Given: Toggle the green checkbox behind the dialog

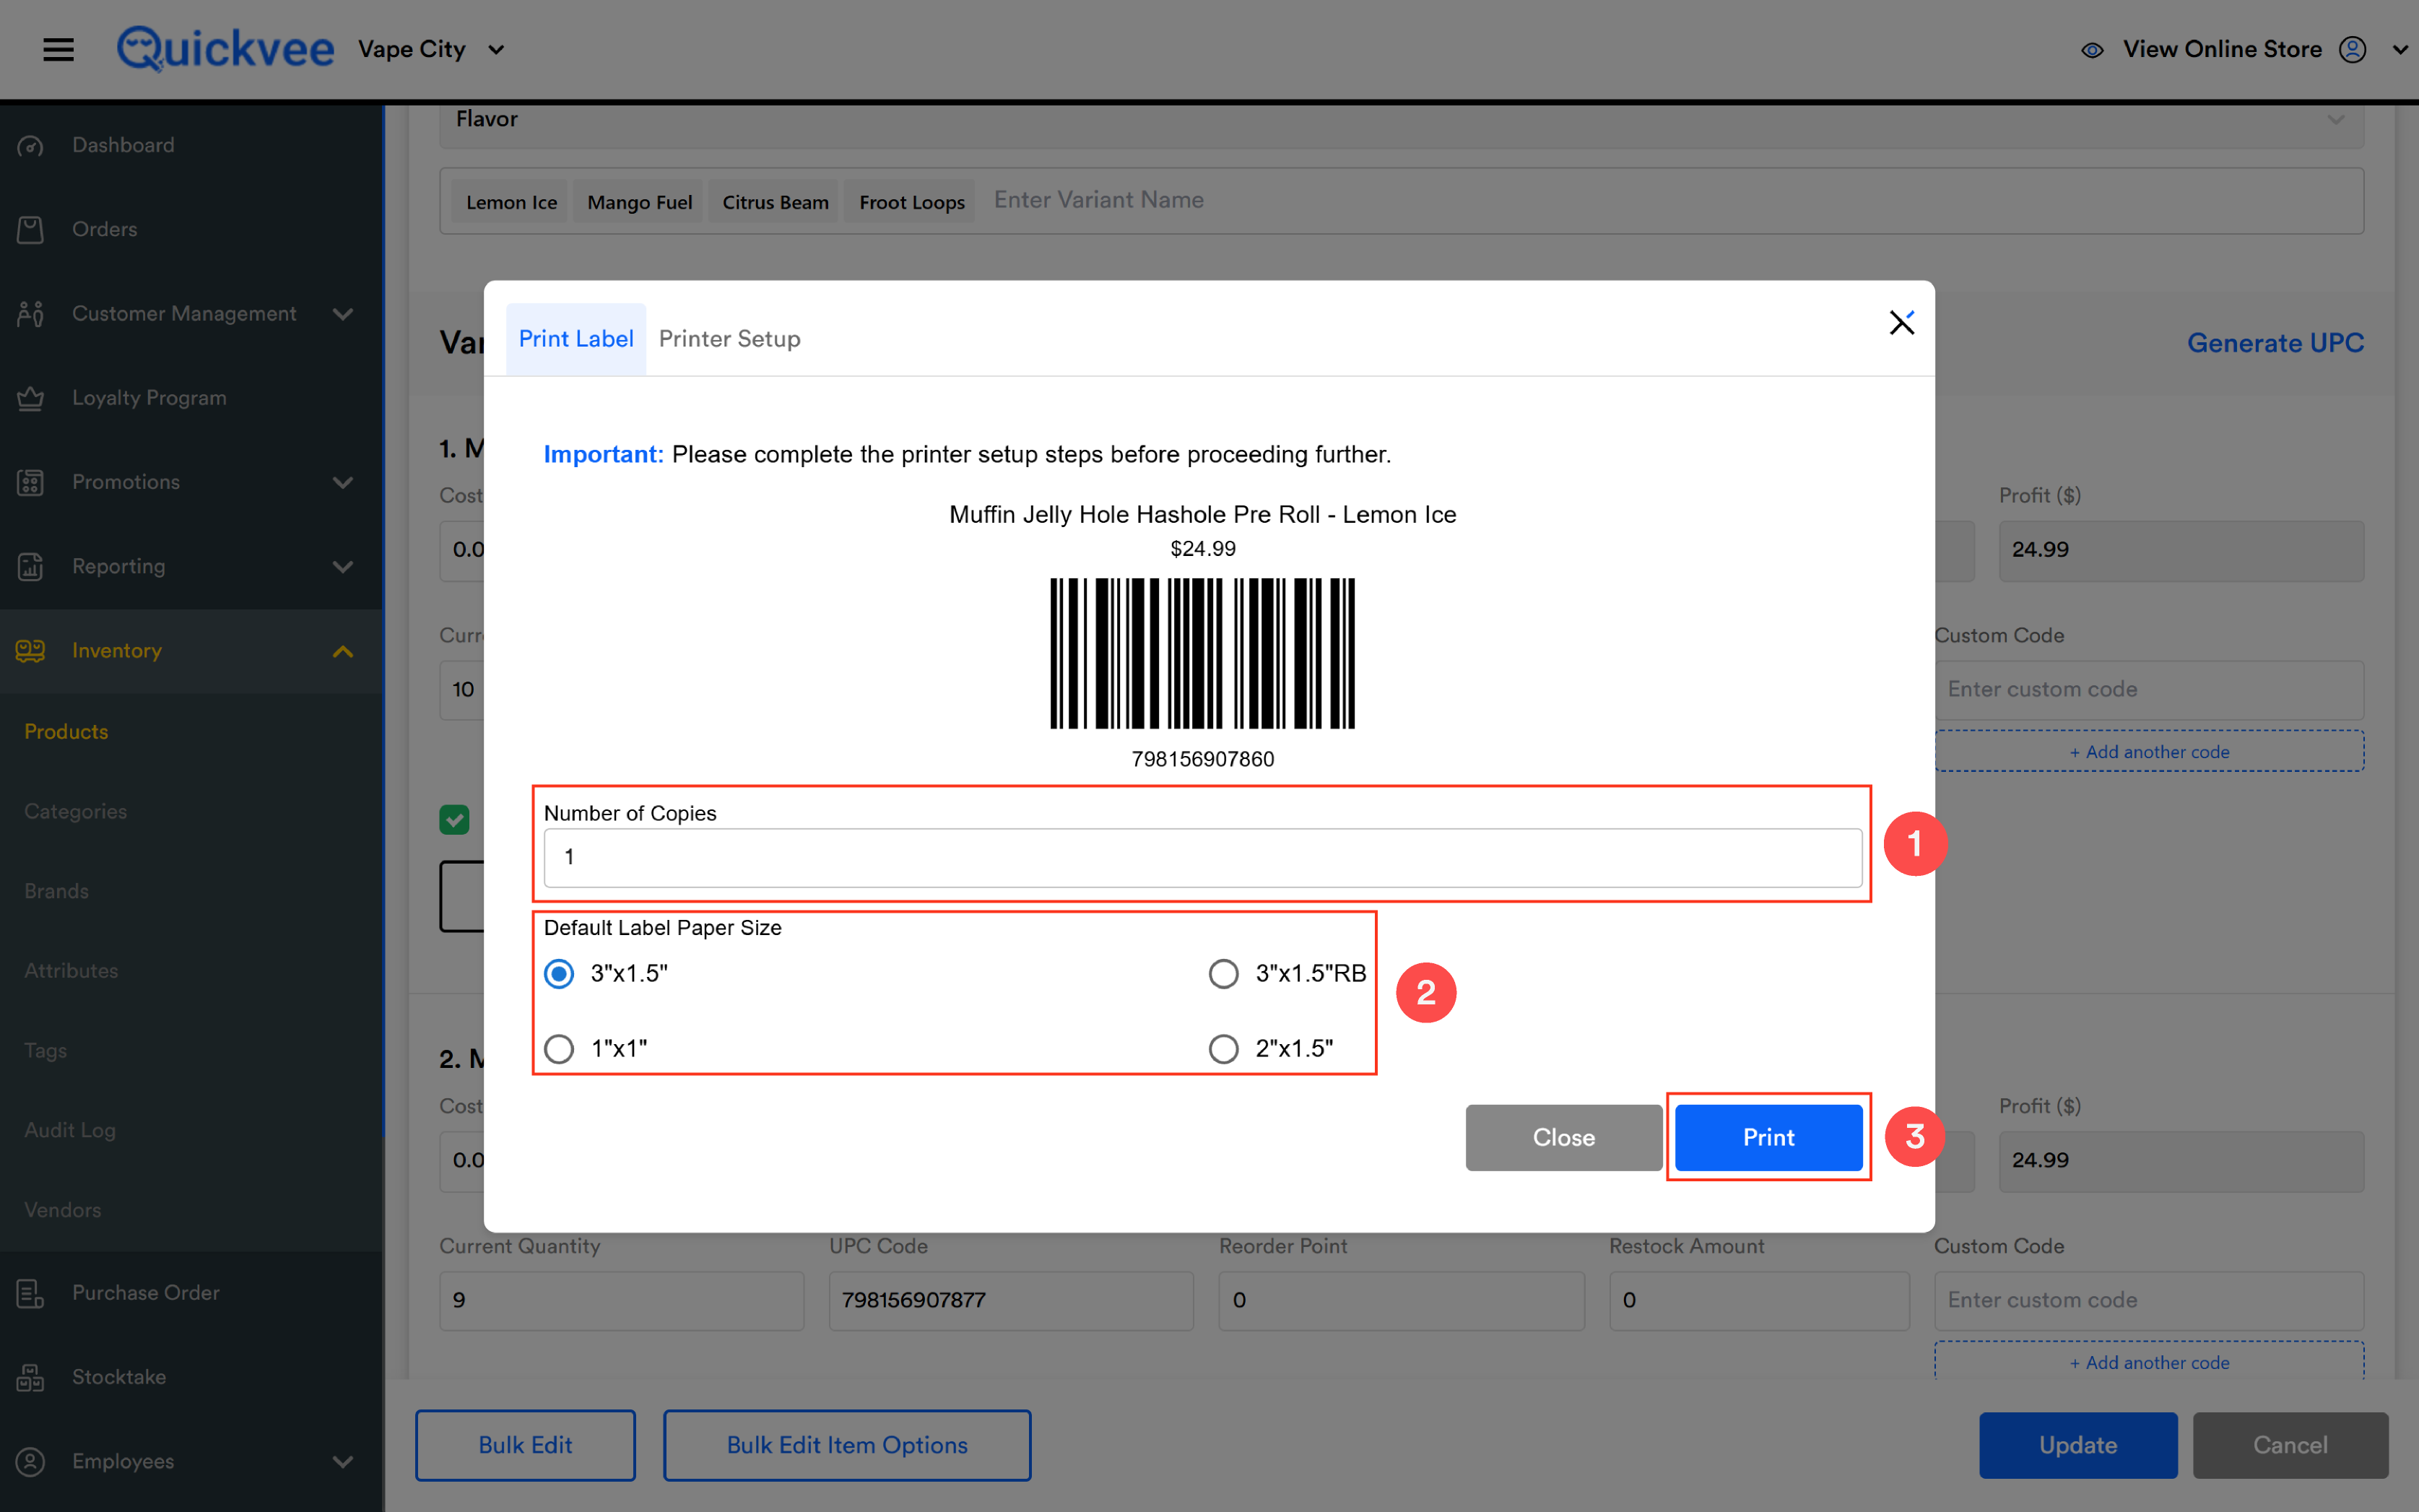Looking at the screenshot, I should pyautogui.click(x=454, y=819).
